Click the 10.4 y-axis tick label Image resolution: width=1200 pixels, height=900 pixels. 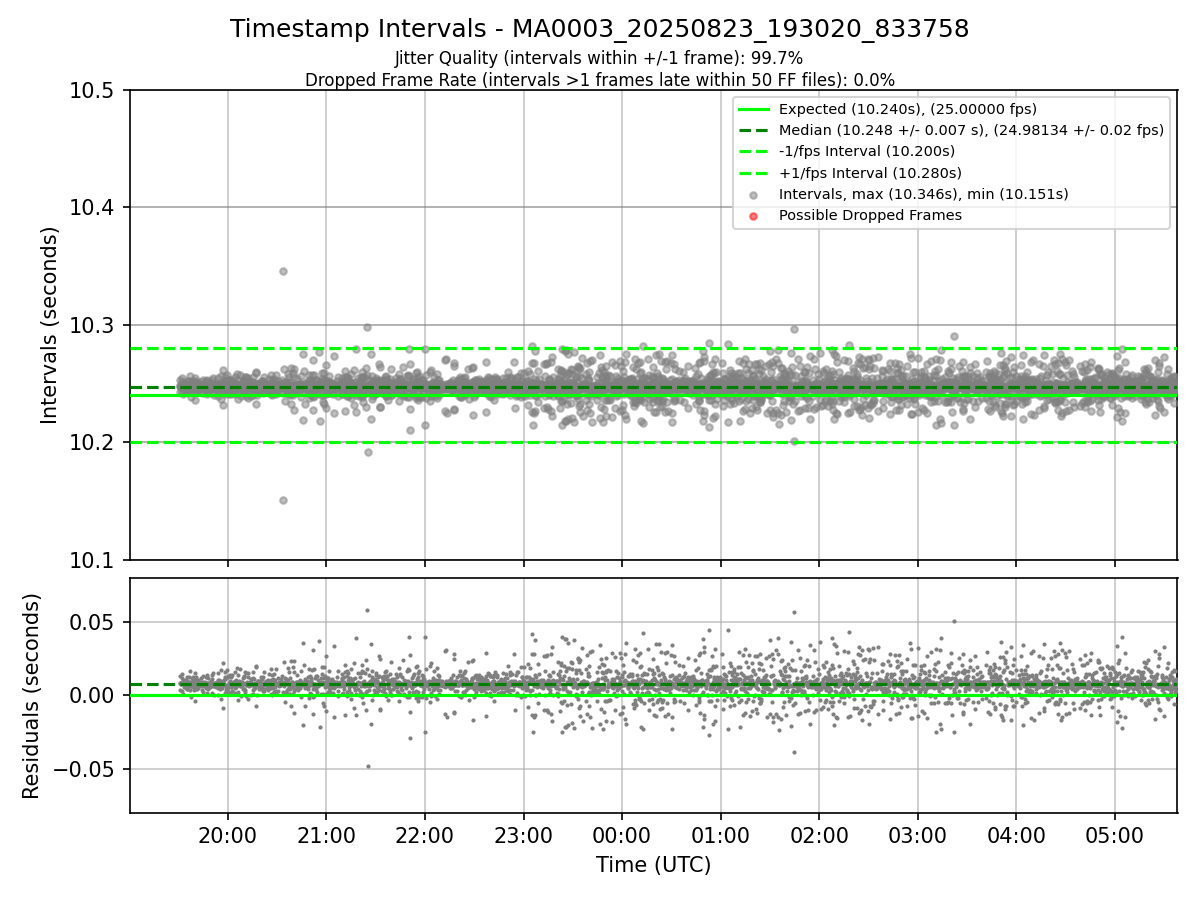(93, 208)
